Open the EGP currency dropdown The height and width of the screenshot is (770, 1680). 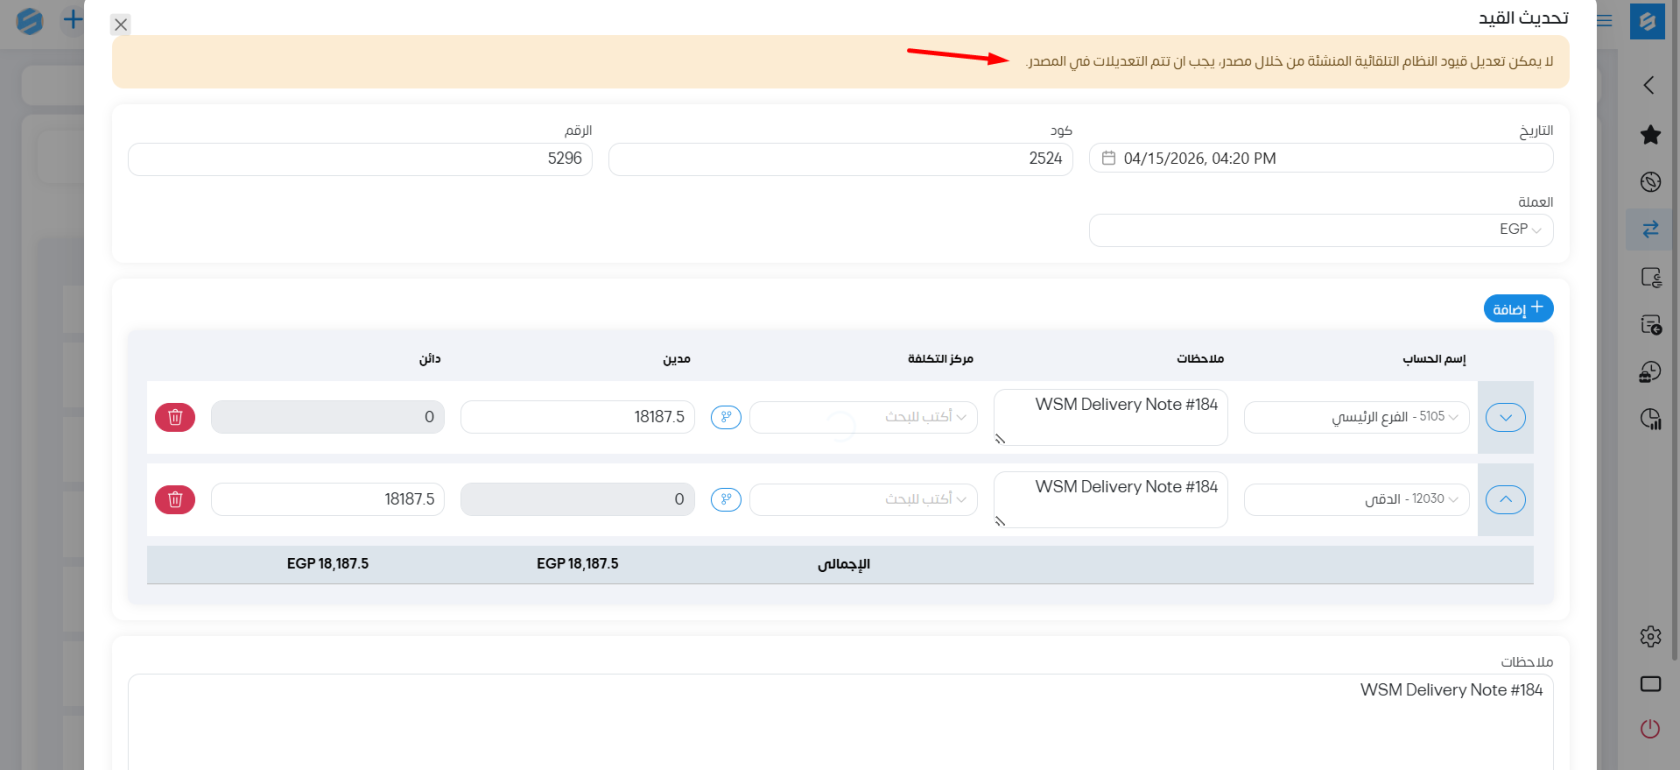(x=1320, y=230)
